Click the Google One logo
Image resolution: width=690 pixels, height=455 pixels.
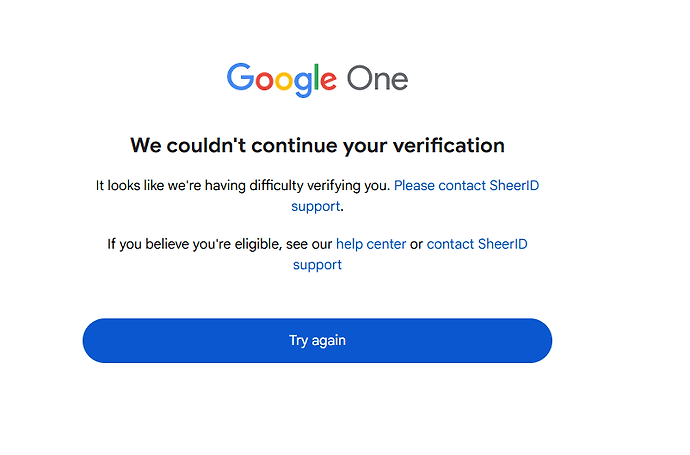pos(317,80)
